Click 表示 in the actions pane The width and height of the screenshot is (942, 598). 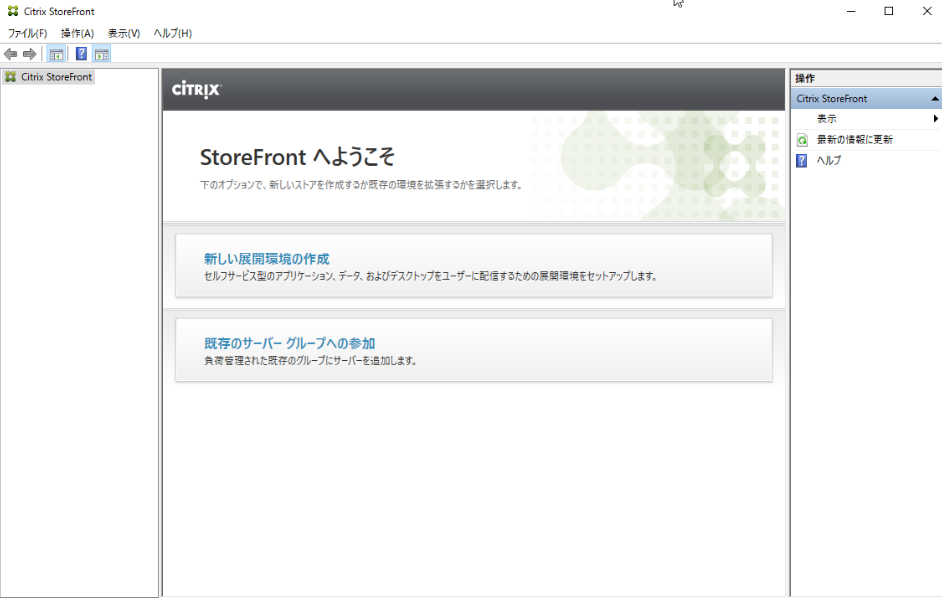[x=826, y=119]
